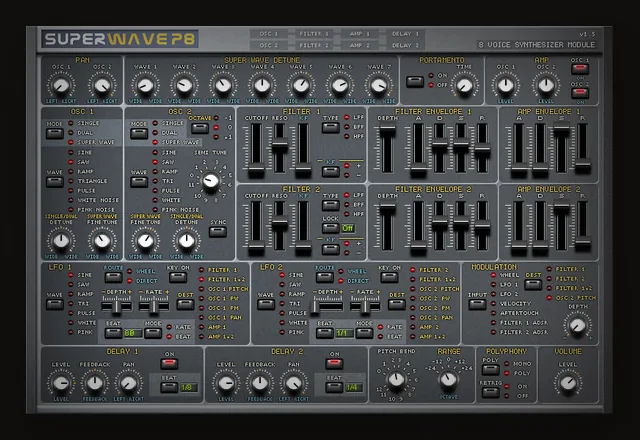Click the OSC 2 mode selector button

139,133
